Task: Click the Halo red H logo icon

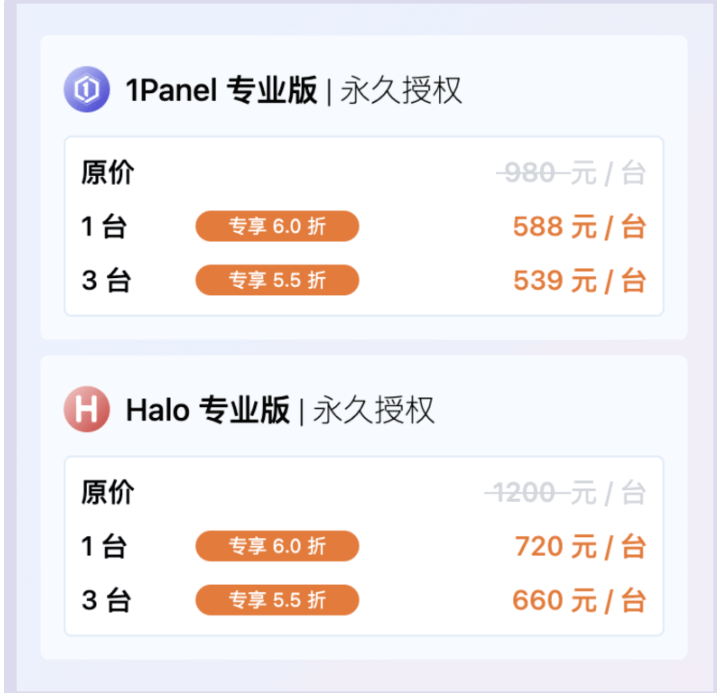Action: tap(86, 409)
